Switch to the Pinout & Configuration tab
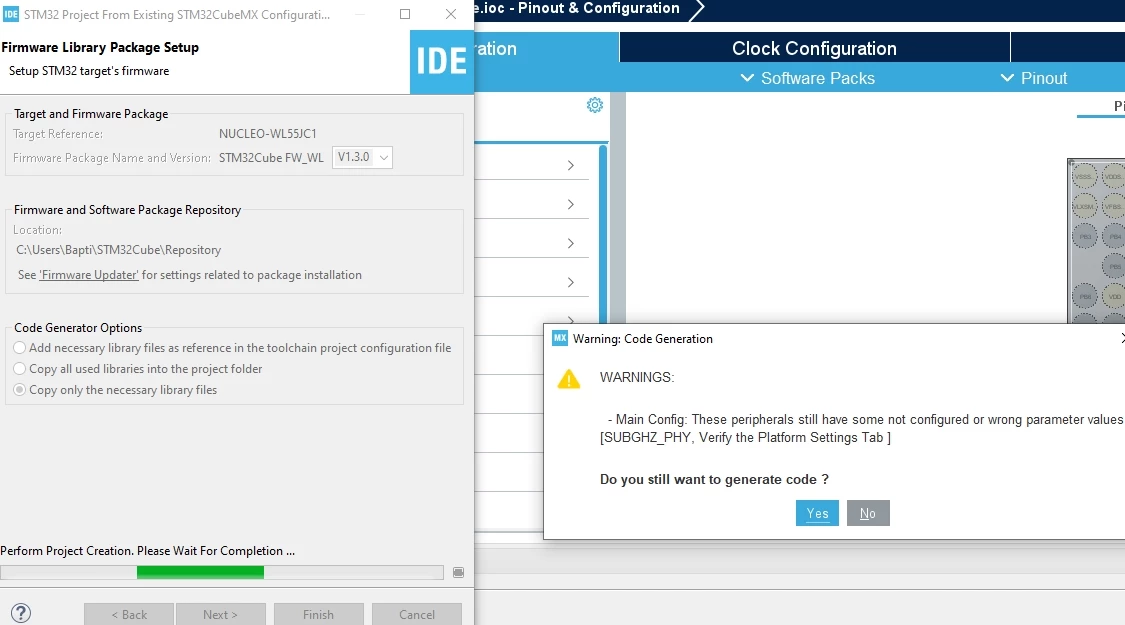Image resolution: width=1125 pixels, height=625 pixels. [546, 48]
